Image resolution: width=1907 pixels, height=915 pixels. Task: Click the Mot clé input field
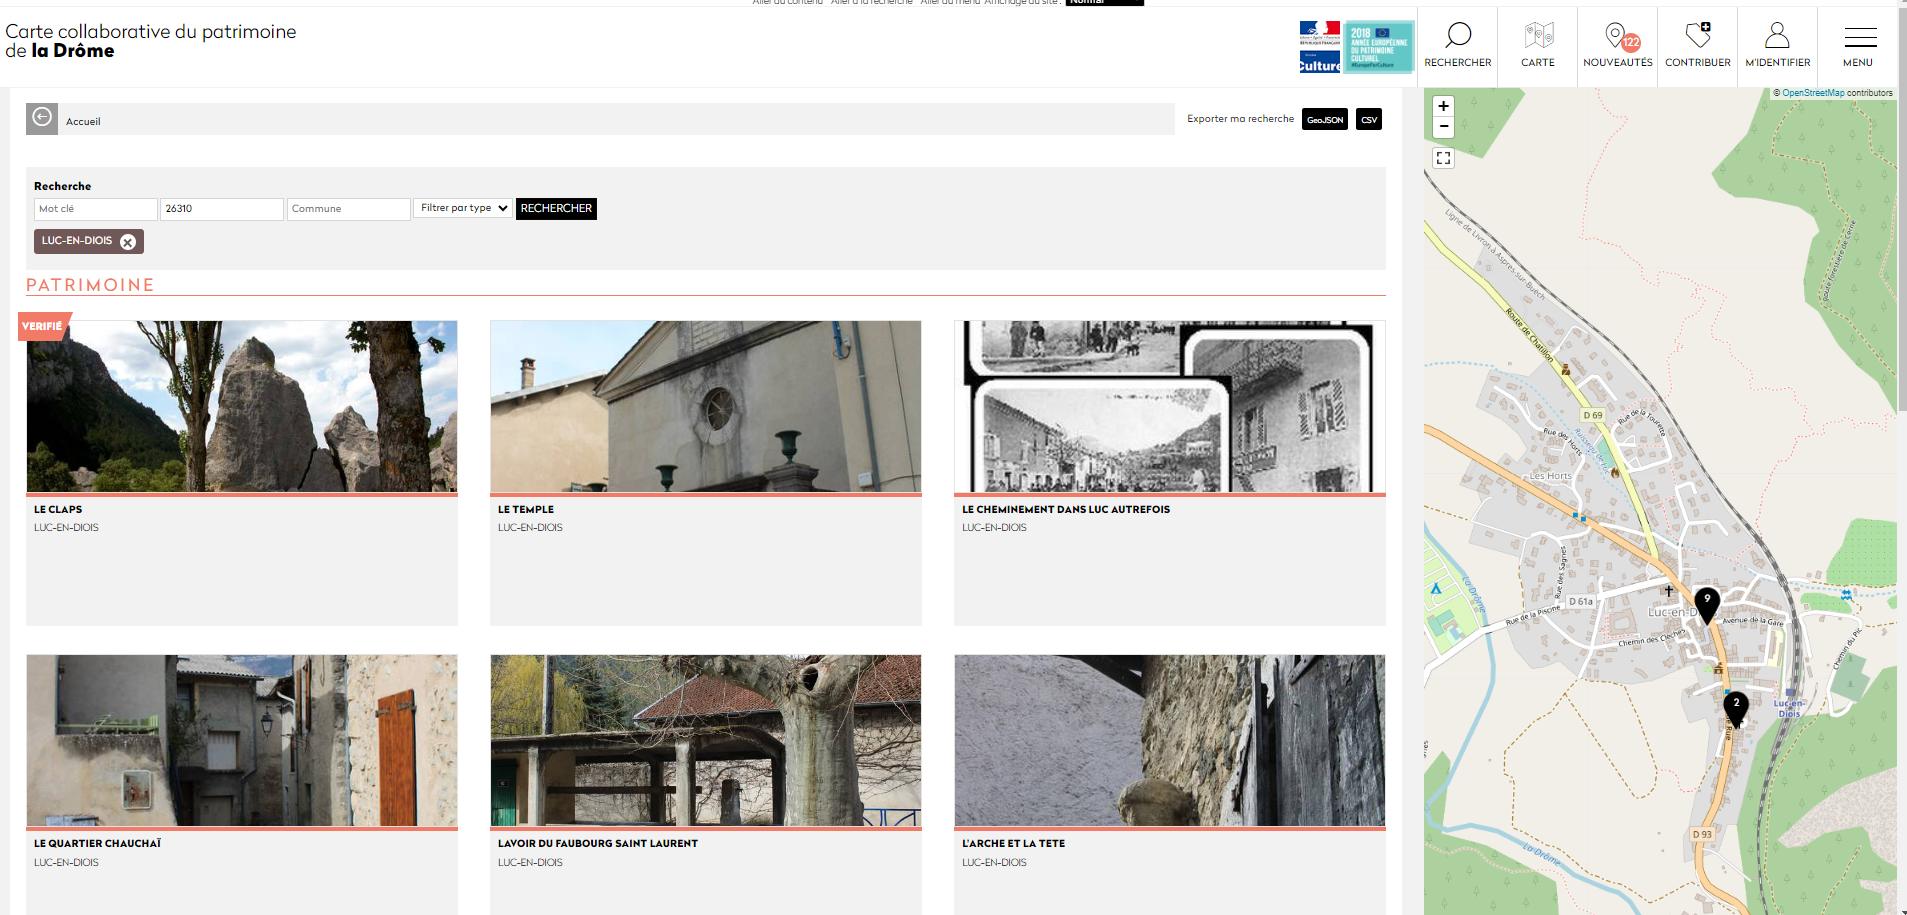pos(96,209)
